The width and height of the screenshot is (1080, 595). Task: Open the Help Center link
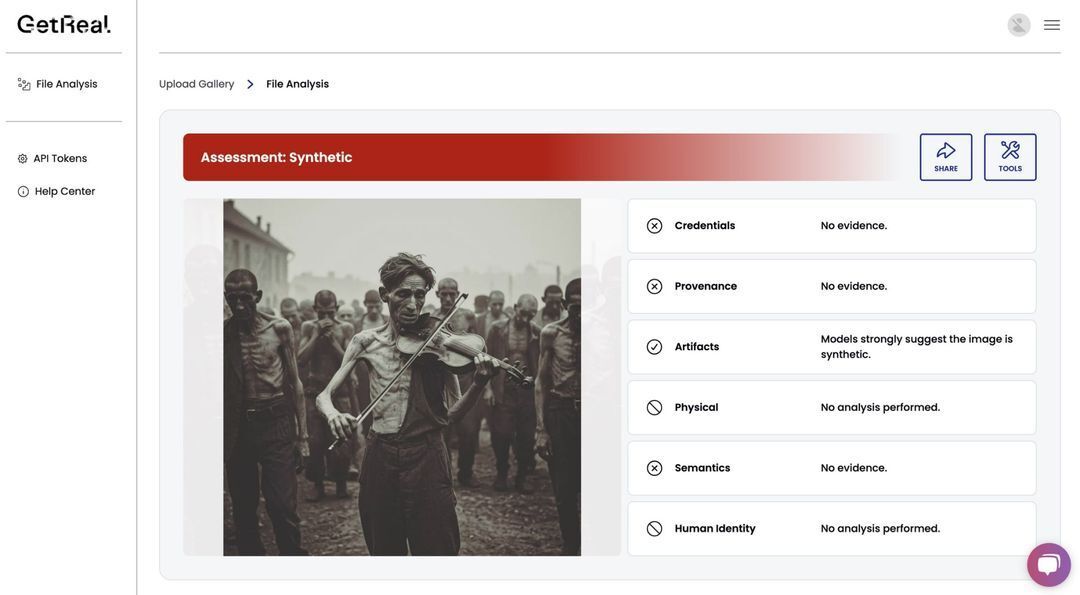[65, 191]
